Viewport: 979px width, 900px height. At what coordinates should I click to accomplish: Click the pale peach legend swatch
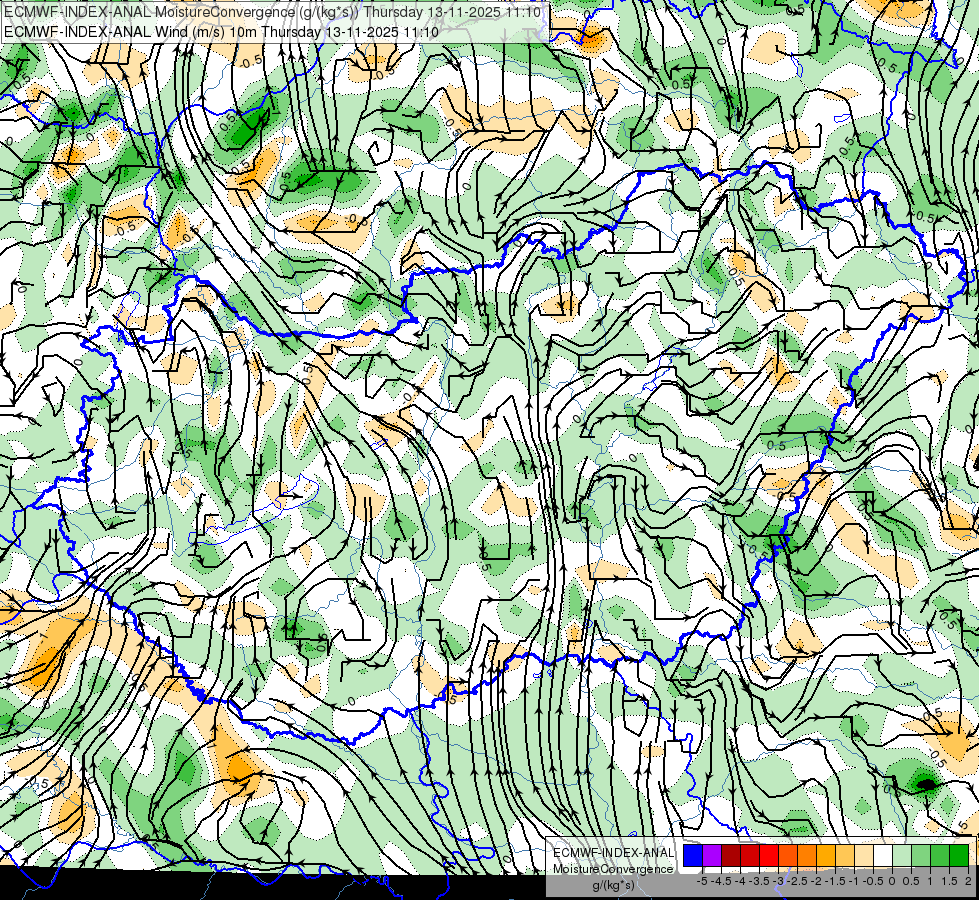(864, 855)
